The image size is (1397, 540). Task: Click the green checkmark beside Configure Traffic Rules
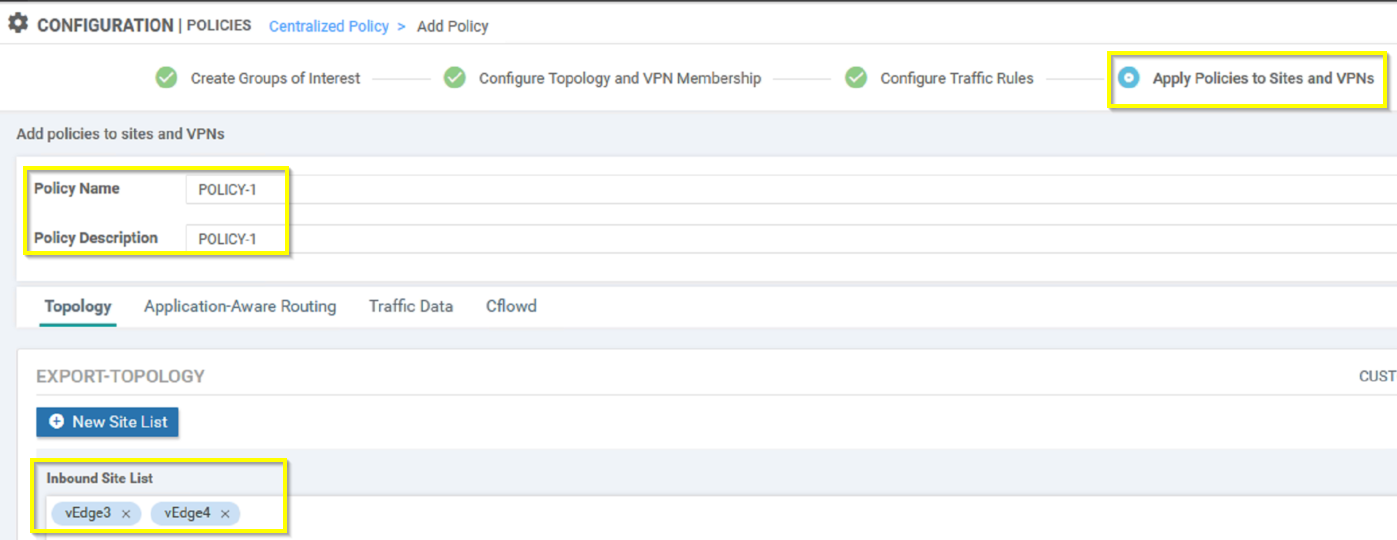pos(856,78)
